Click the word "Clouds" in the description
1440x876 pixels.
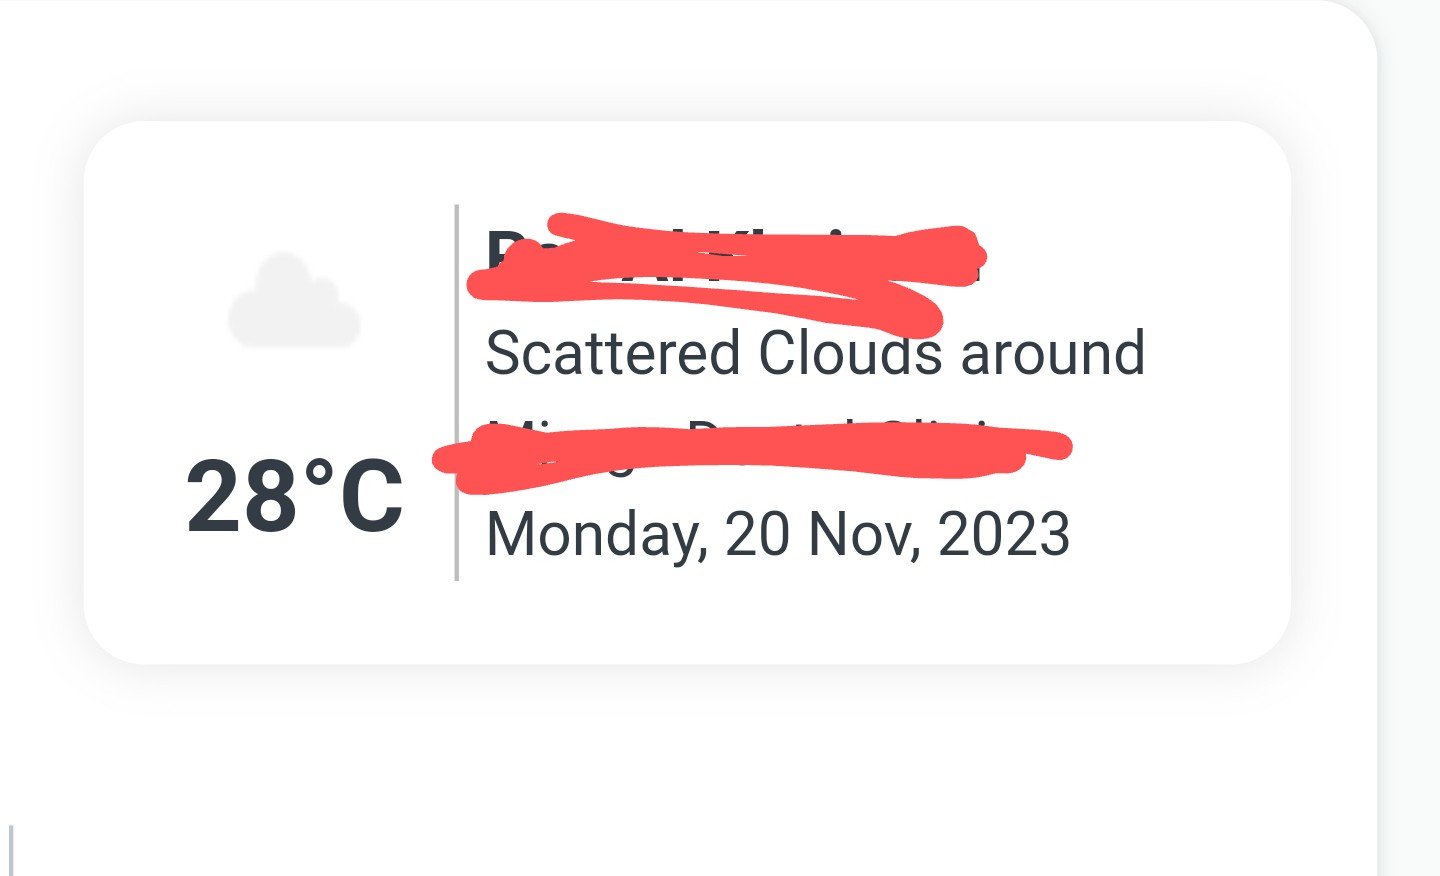click(850, 353)
